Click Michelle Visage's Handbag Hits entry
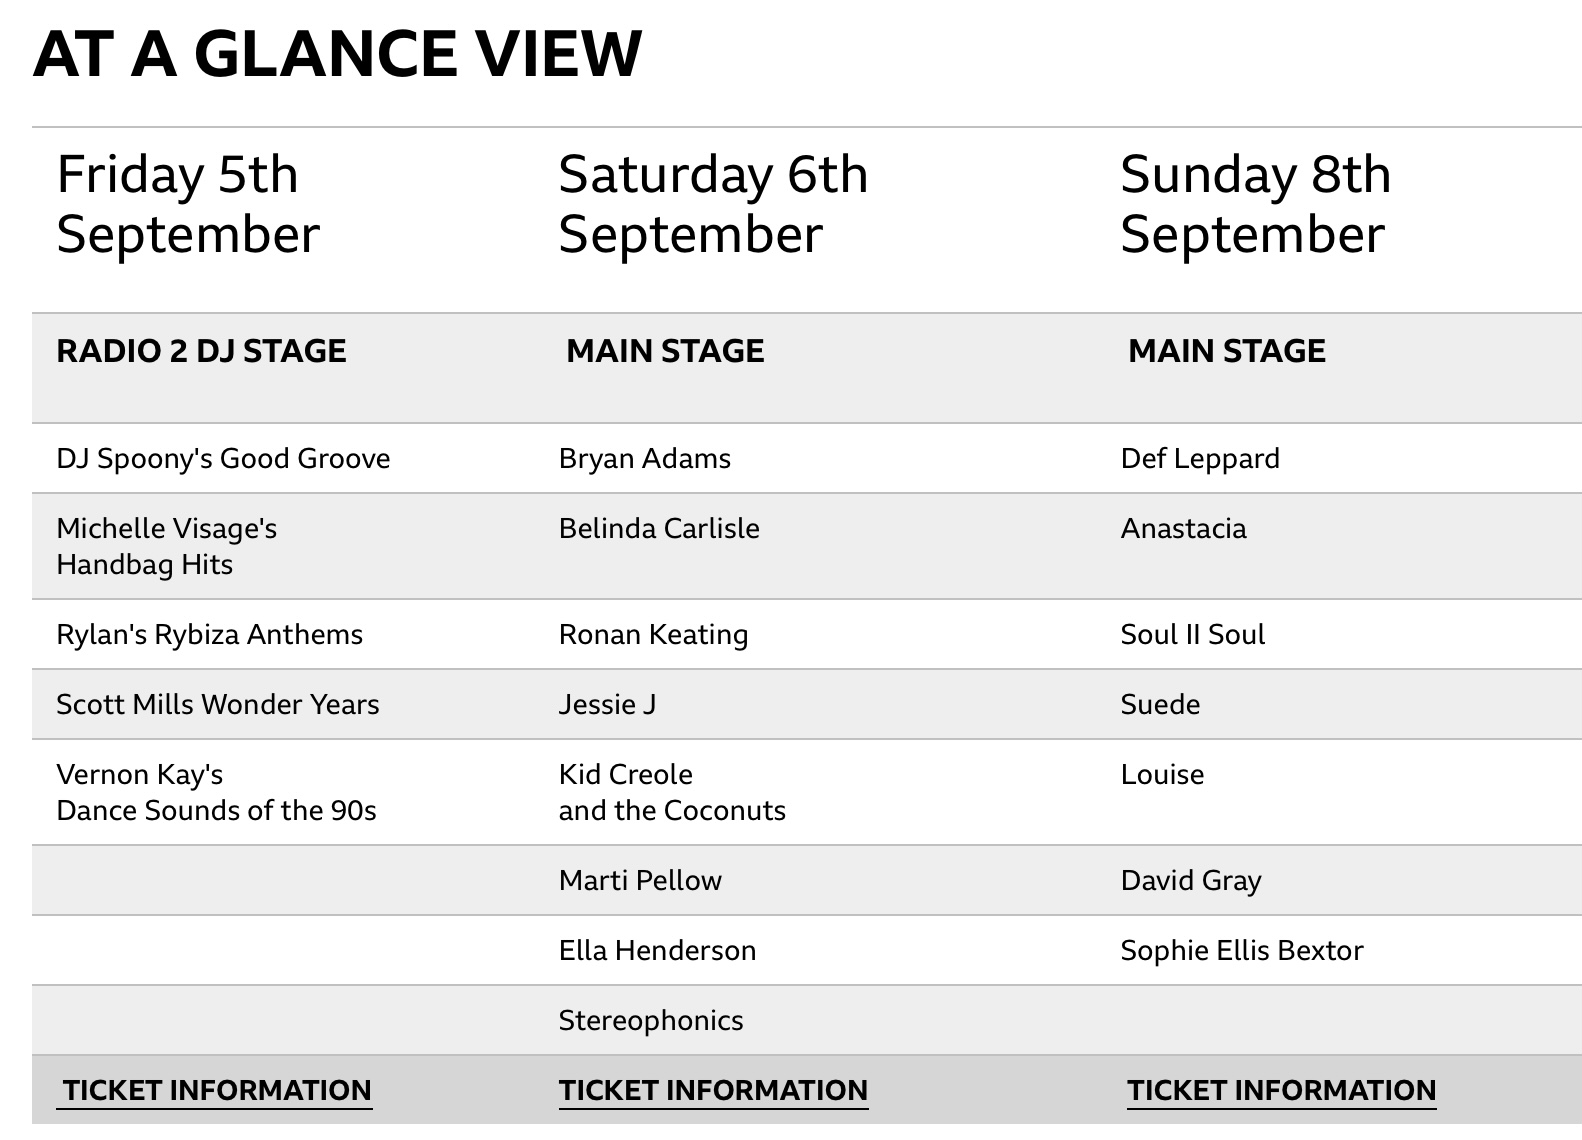1582x1140 pixels. (x=167, y=546)
